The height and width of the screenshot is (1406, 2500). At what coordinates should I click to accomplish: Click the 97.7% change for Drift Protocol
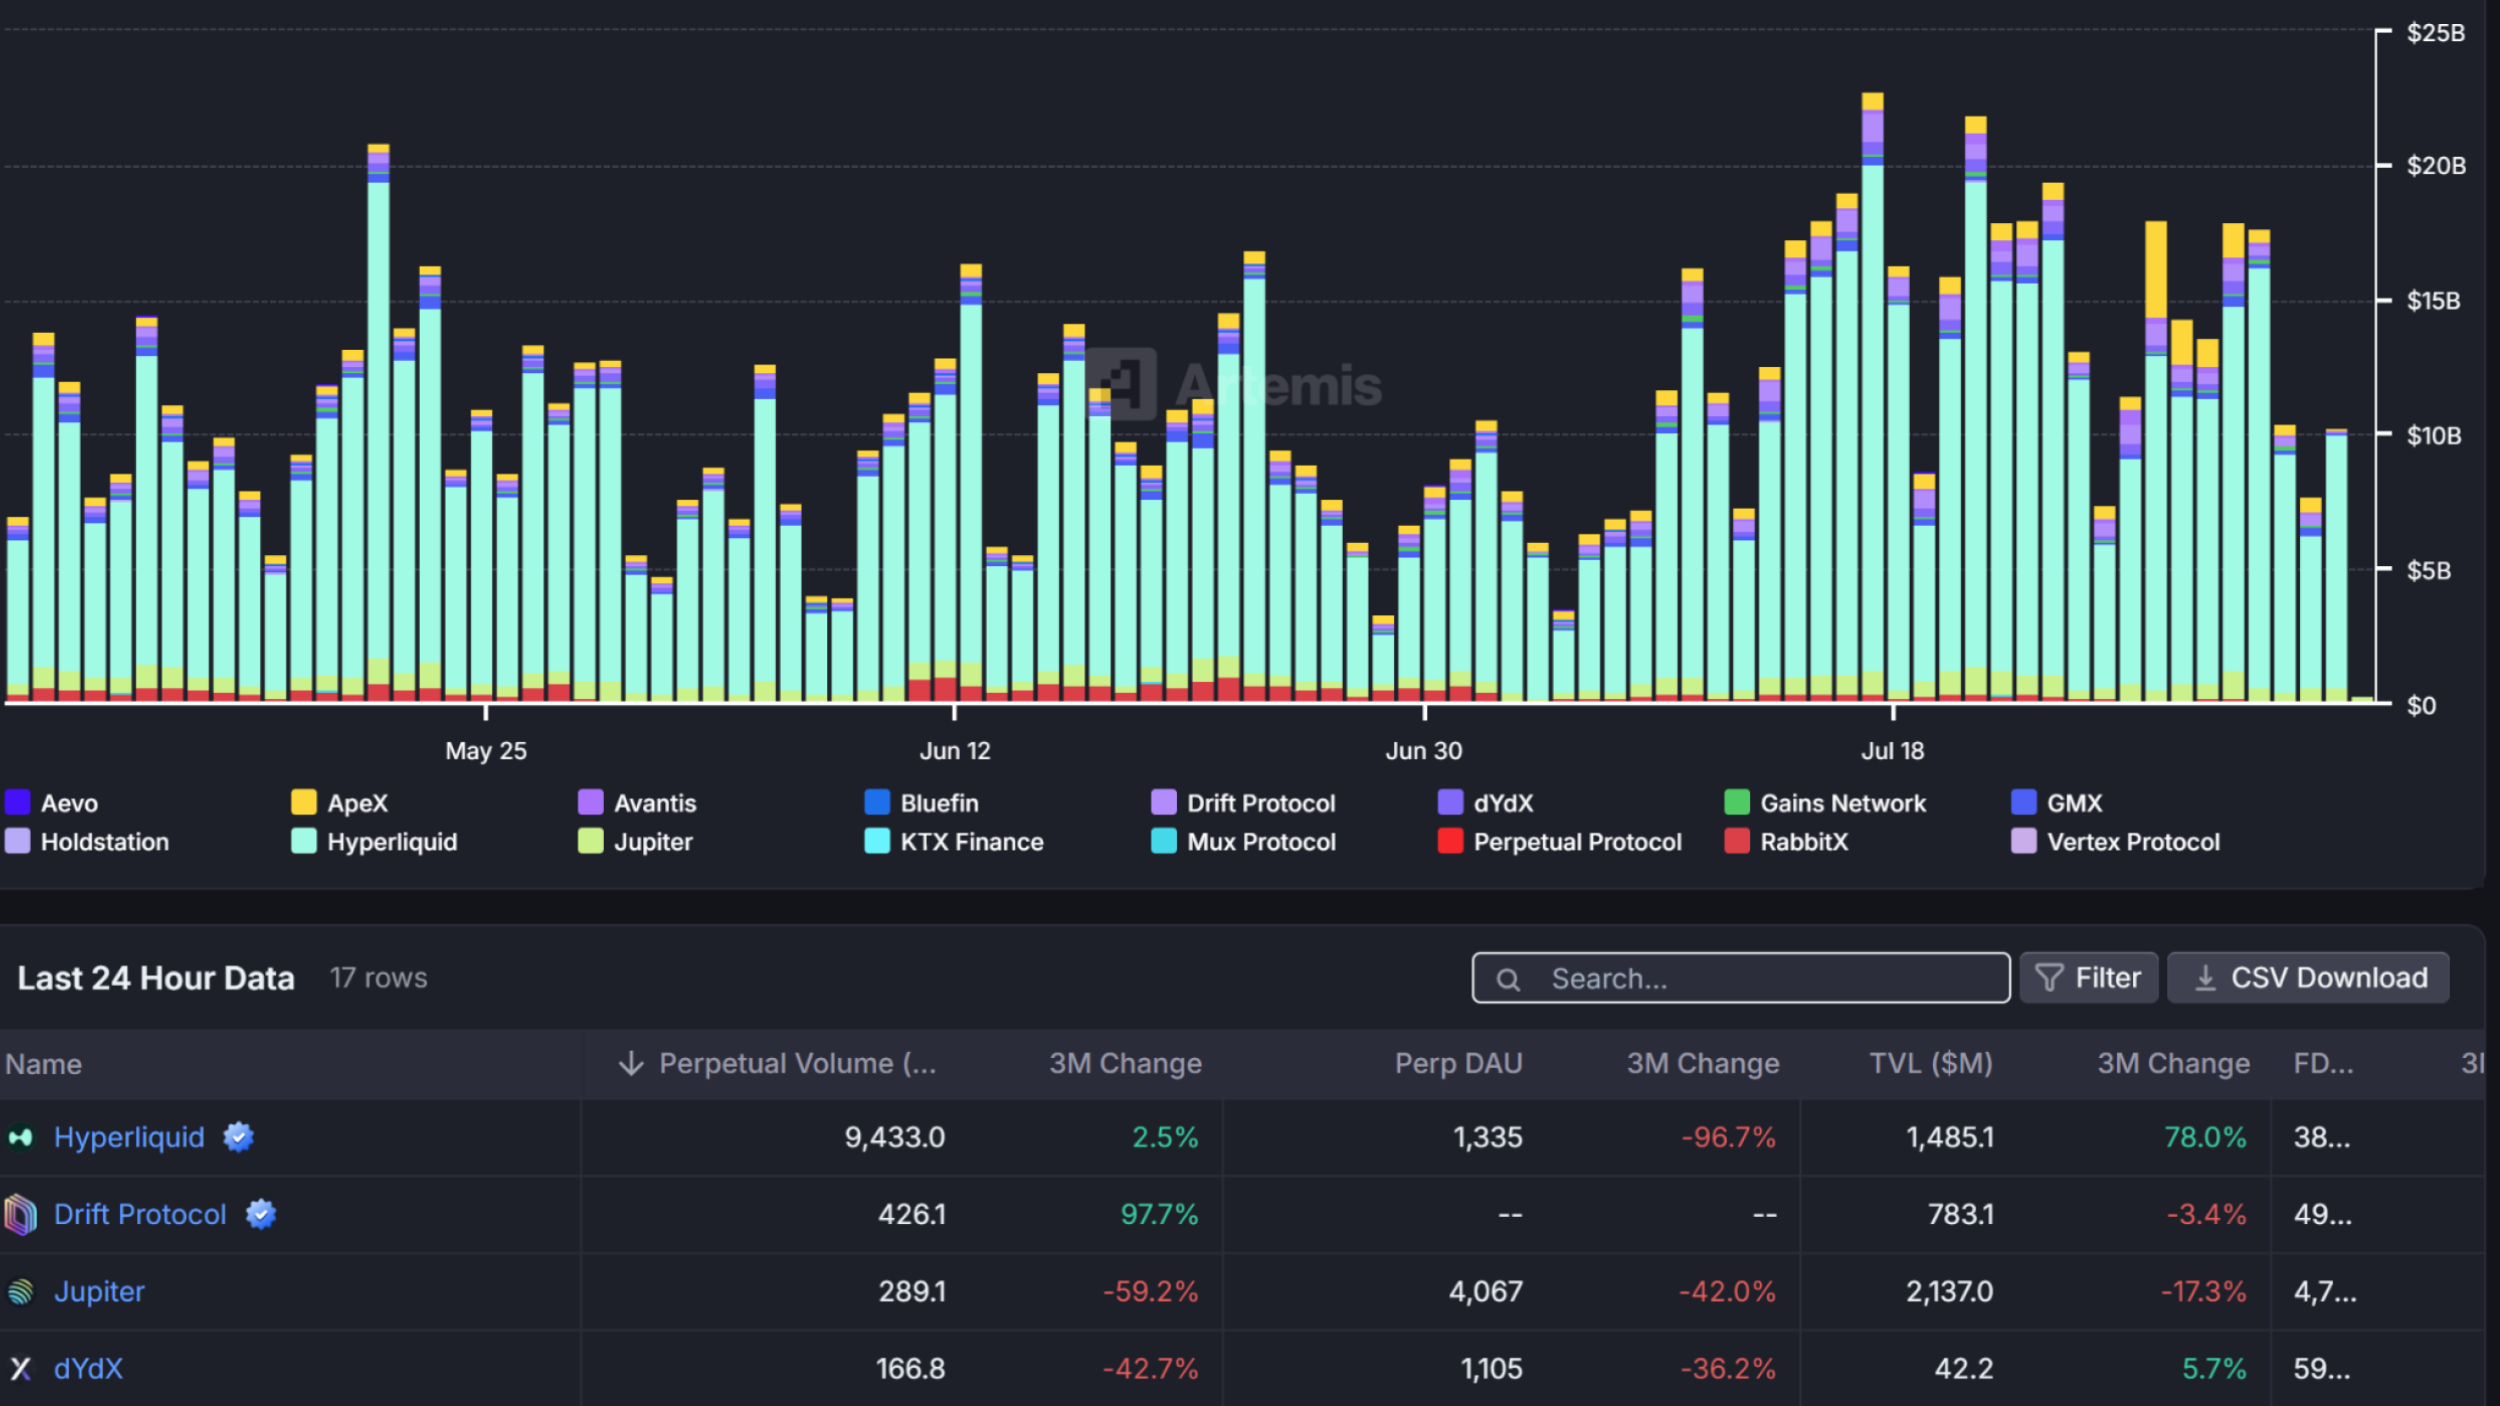coord(1159,1214)
